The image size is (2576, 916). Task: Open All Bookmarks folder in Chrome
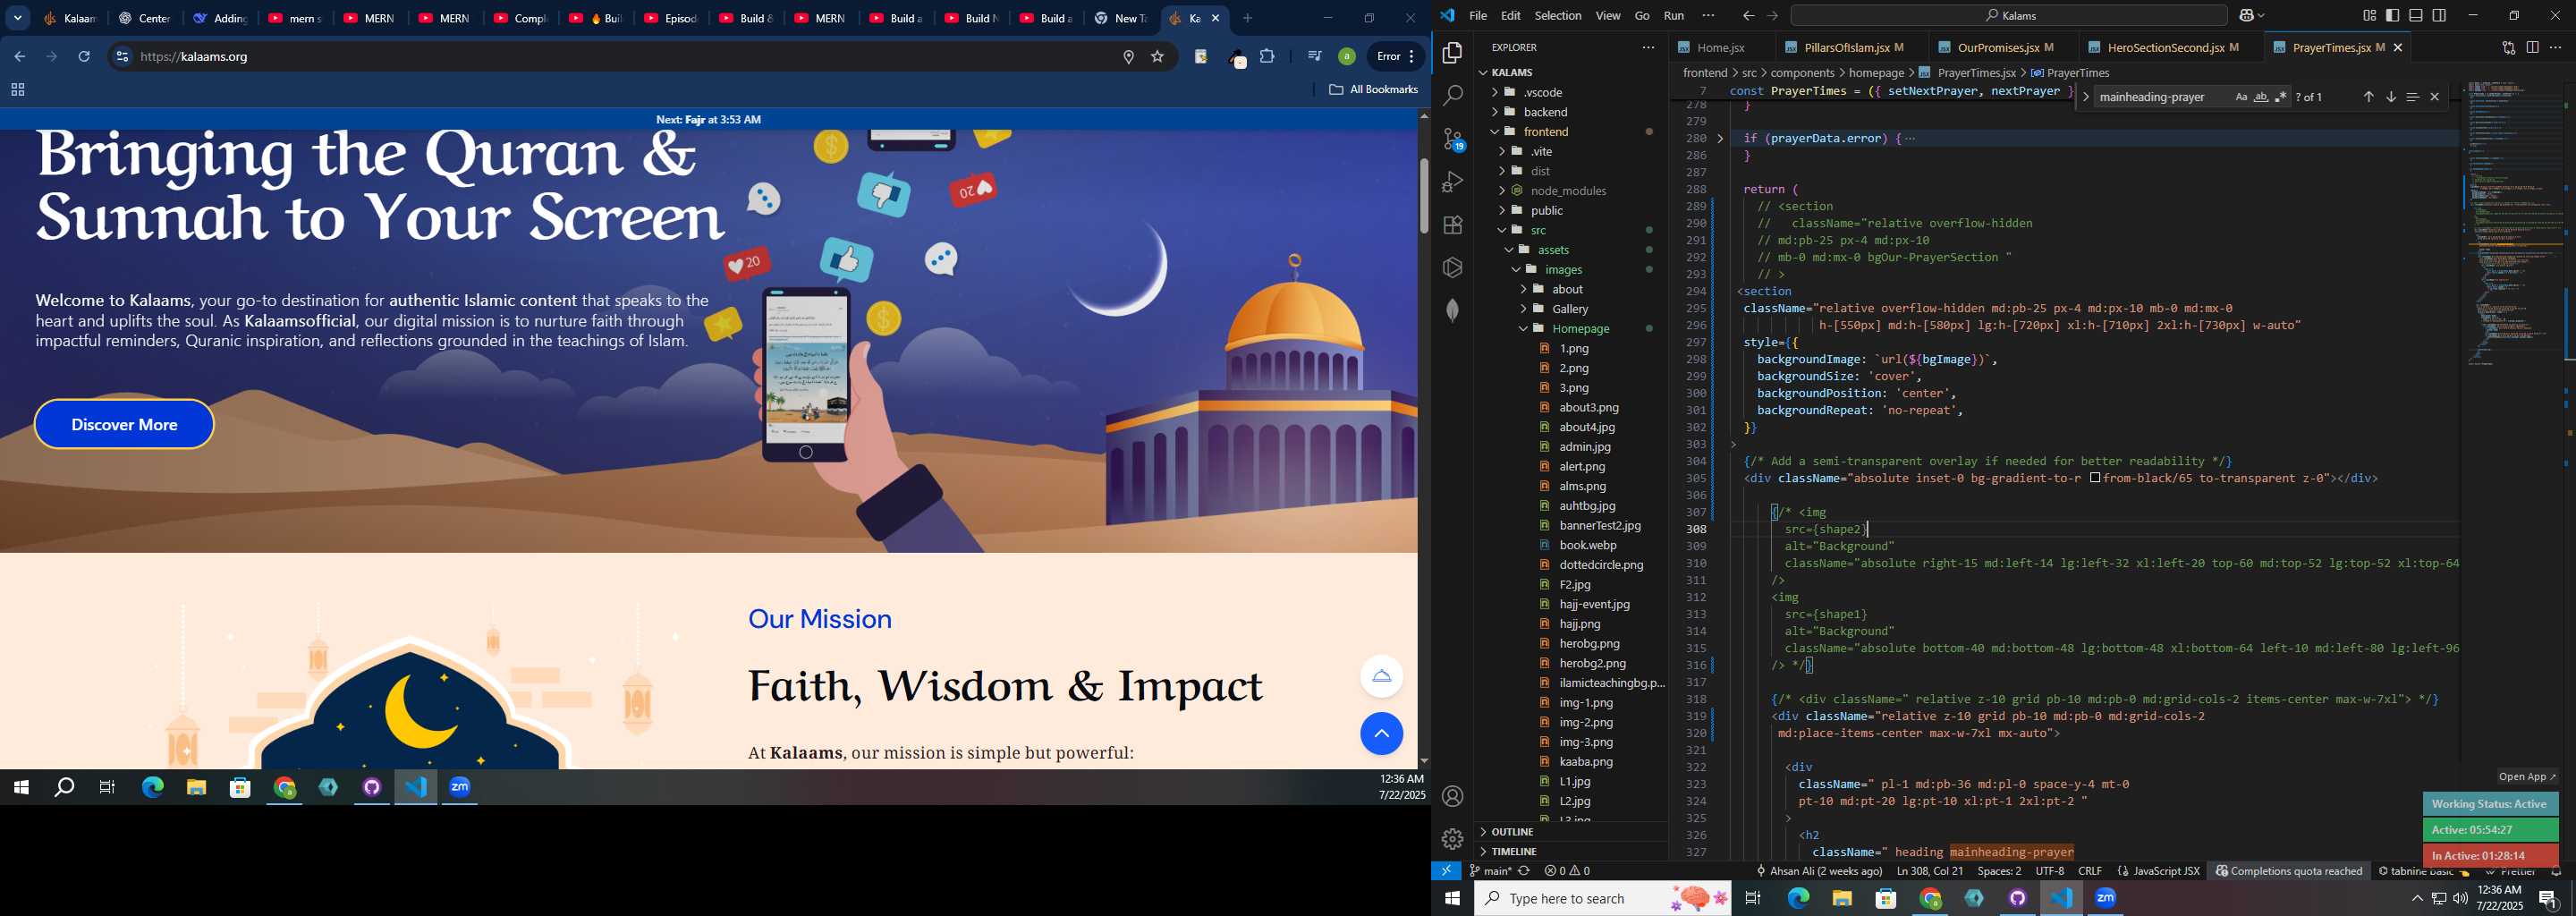[1373, 90]
